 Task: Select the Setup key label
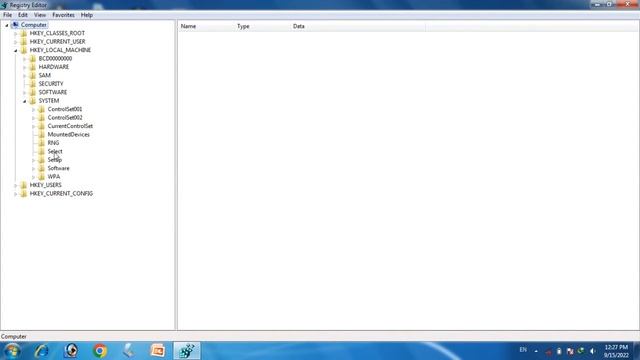point(55,160)
